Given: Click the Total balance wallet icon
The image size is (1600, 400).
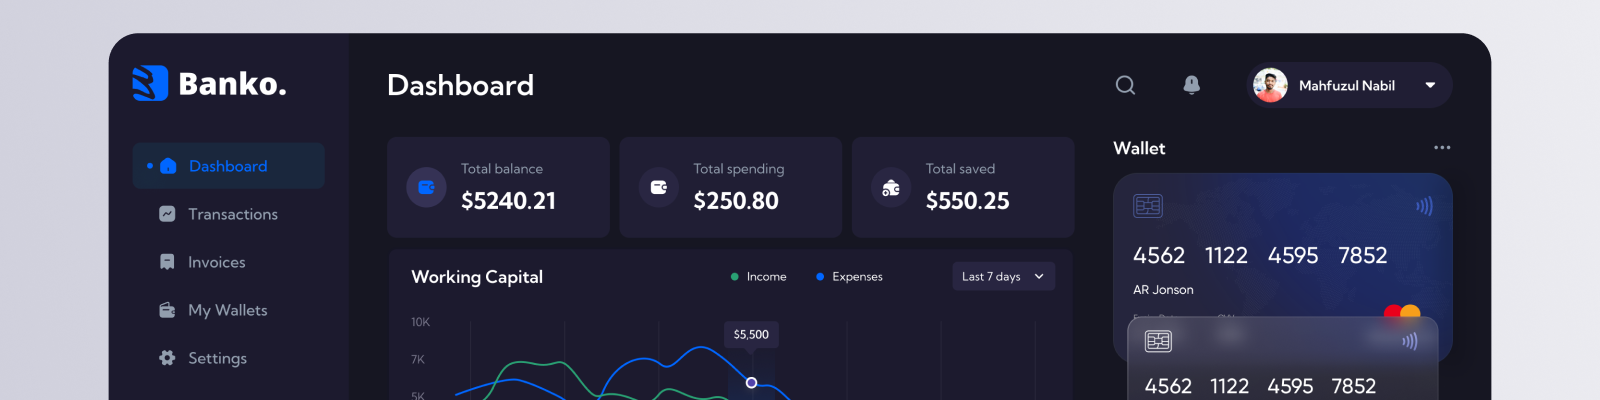Looking at the screenshot, I should [426, 187].
